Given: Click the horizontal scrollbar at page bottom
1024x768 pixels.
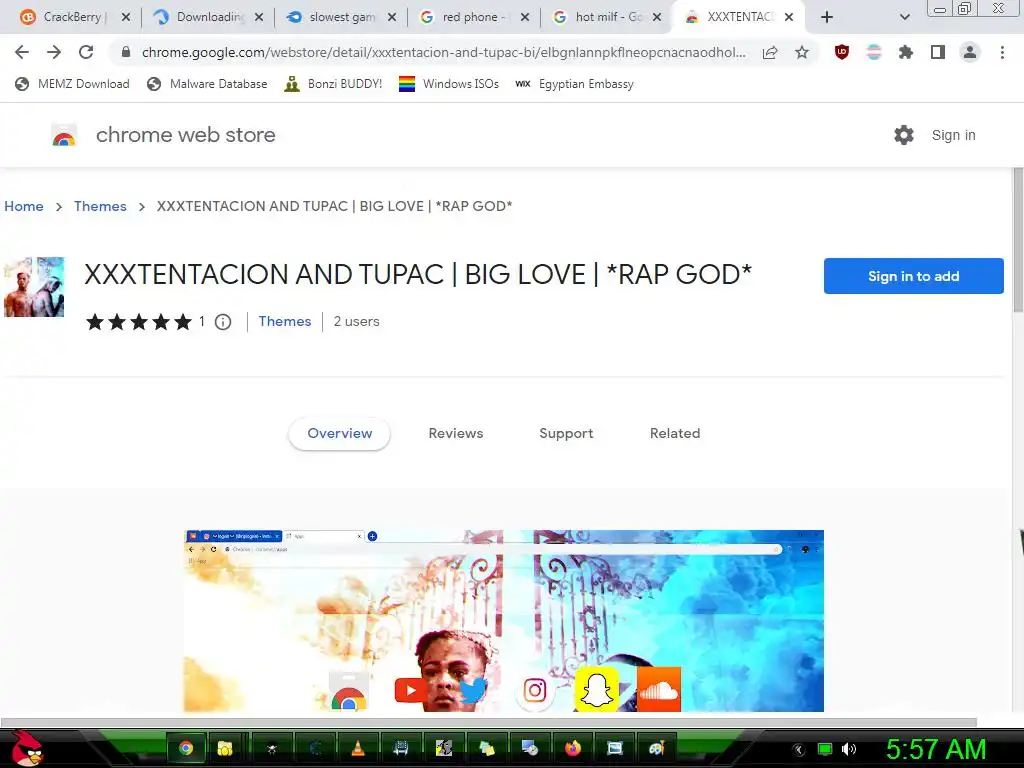Looking at the screenshot, I should pos(488,722).
